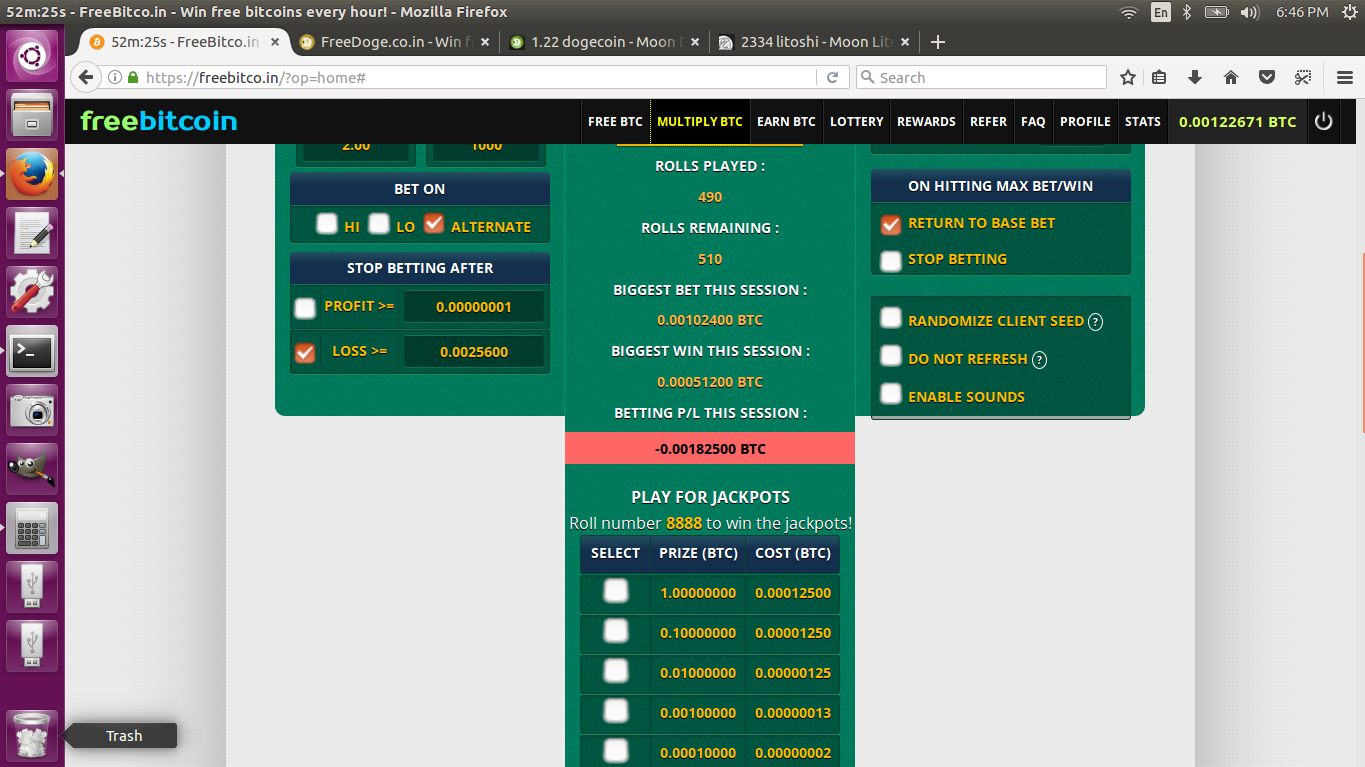The image size is (1365, 767).
Task: Switch to Moon dogecoin tab
Action: pos(603,42)
